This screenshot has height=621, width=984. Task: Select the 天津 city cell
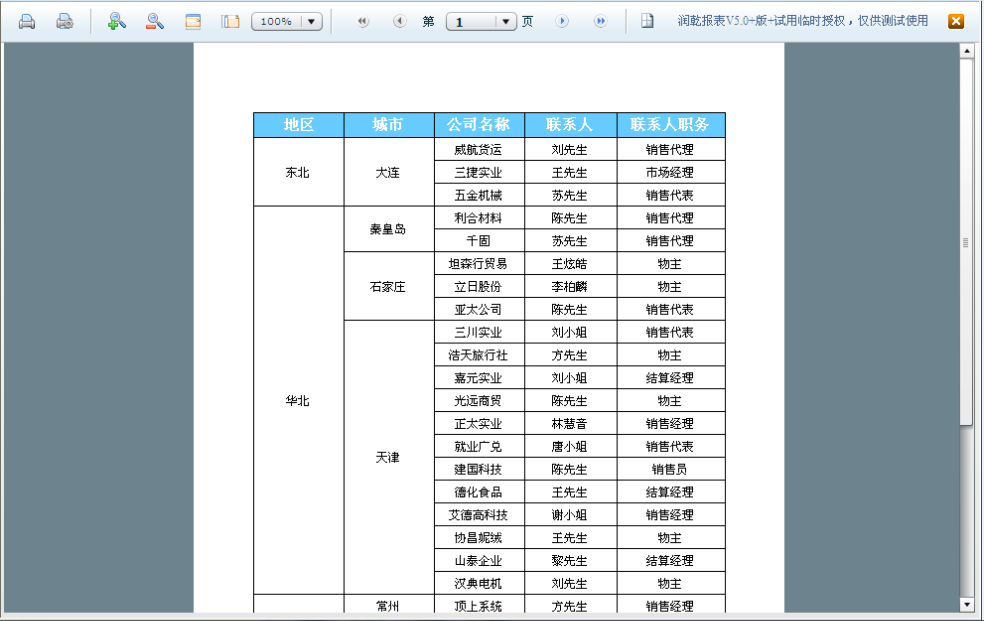click(x=388, y=458)
